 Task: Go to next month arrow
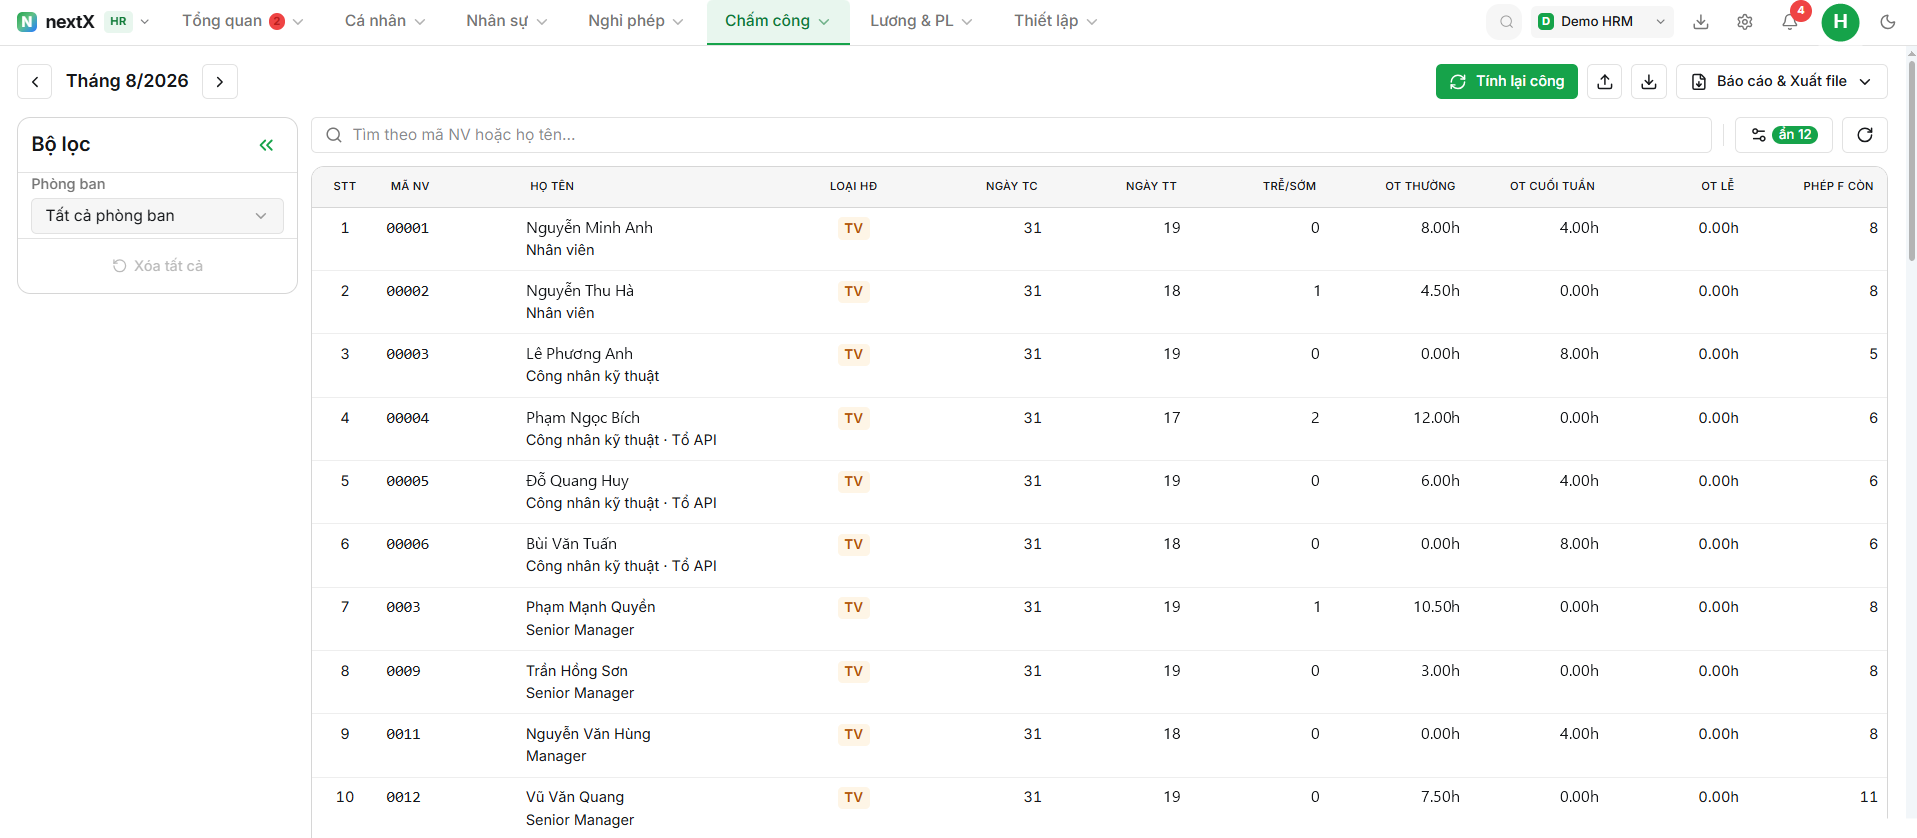coord(220,82)
